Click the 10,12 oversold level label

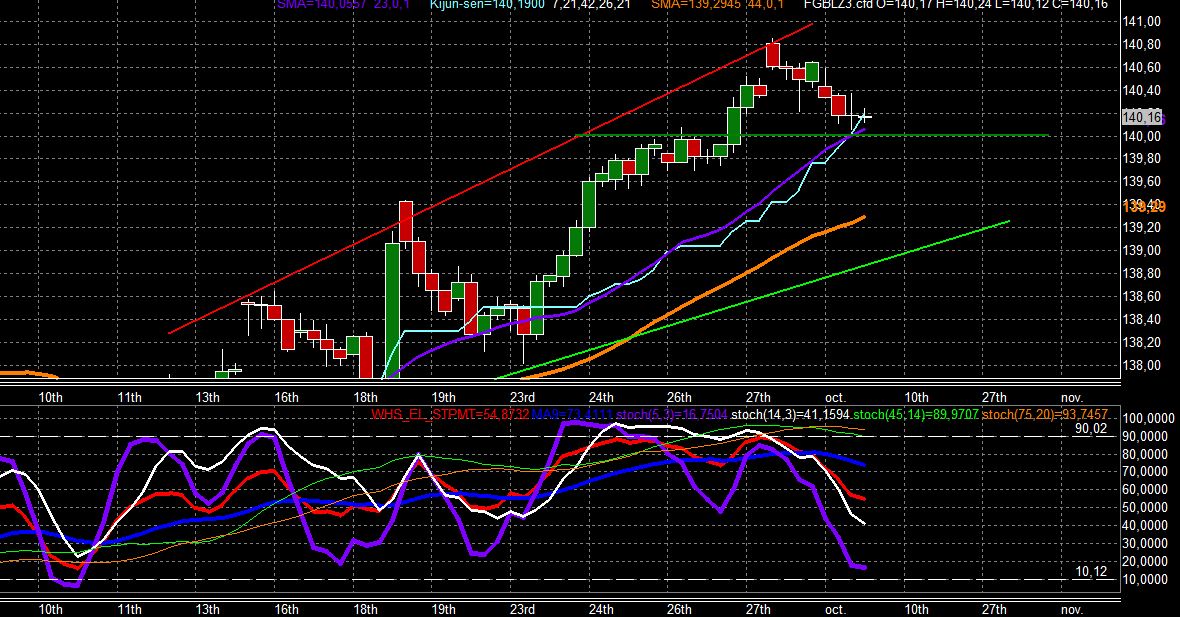[1091, 572]
